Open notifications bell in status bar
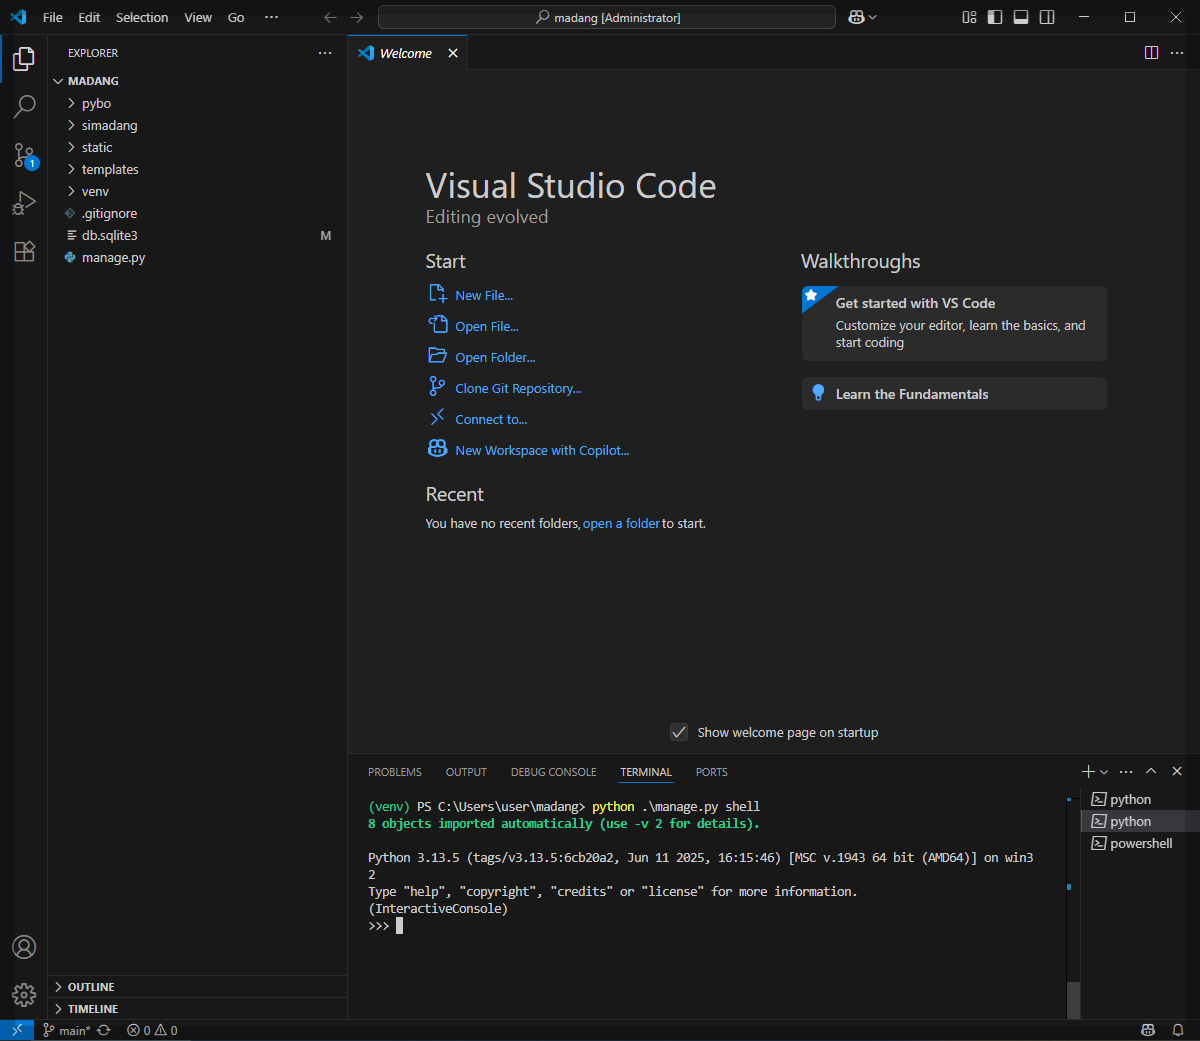1200x1041 pixels. 1178,1030
